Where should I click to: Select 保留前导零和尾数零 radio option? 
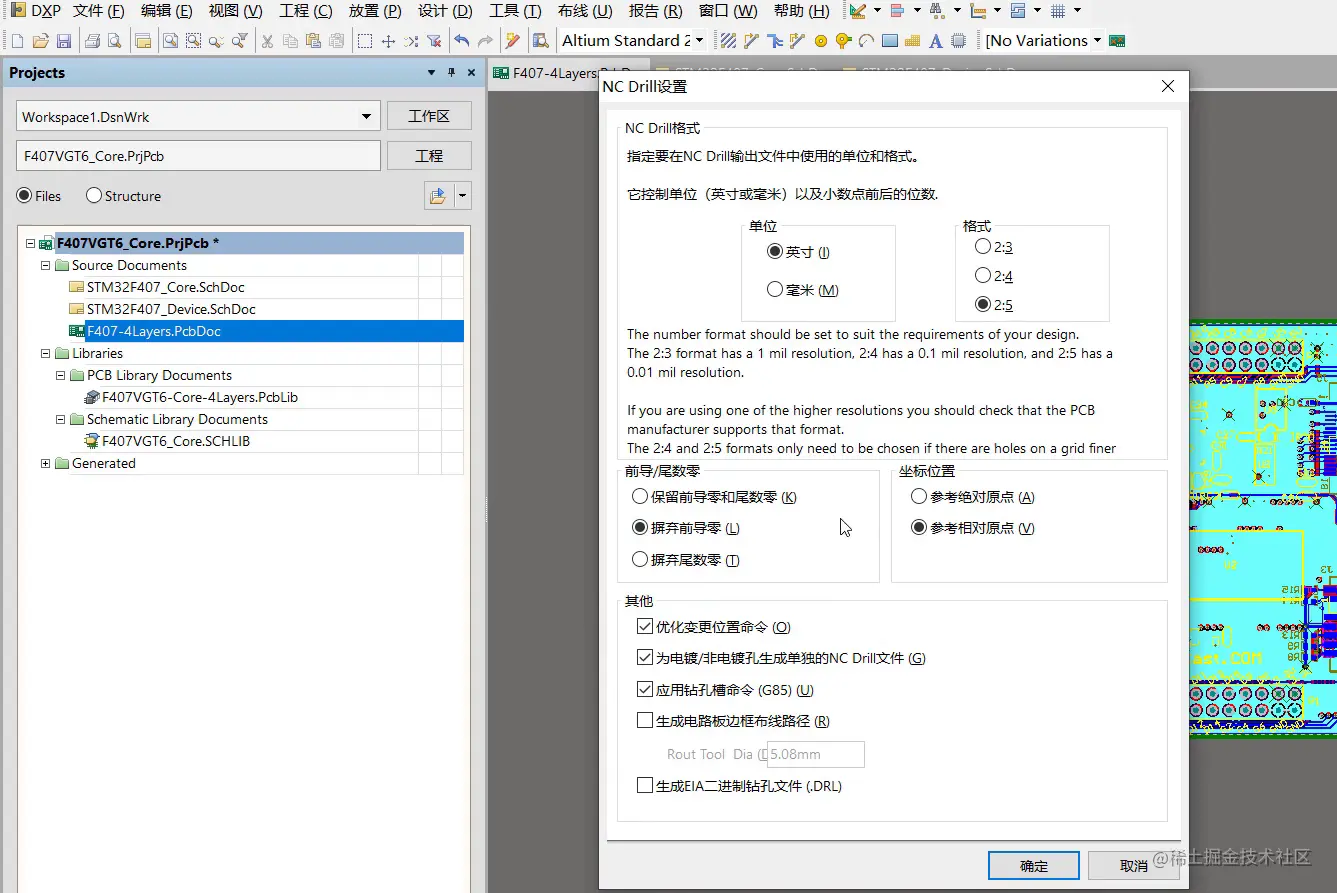coord(640,497)
